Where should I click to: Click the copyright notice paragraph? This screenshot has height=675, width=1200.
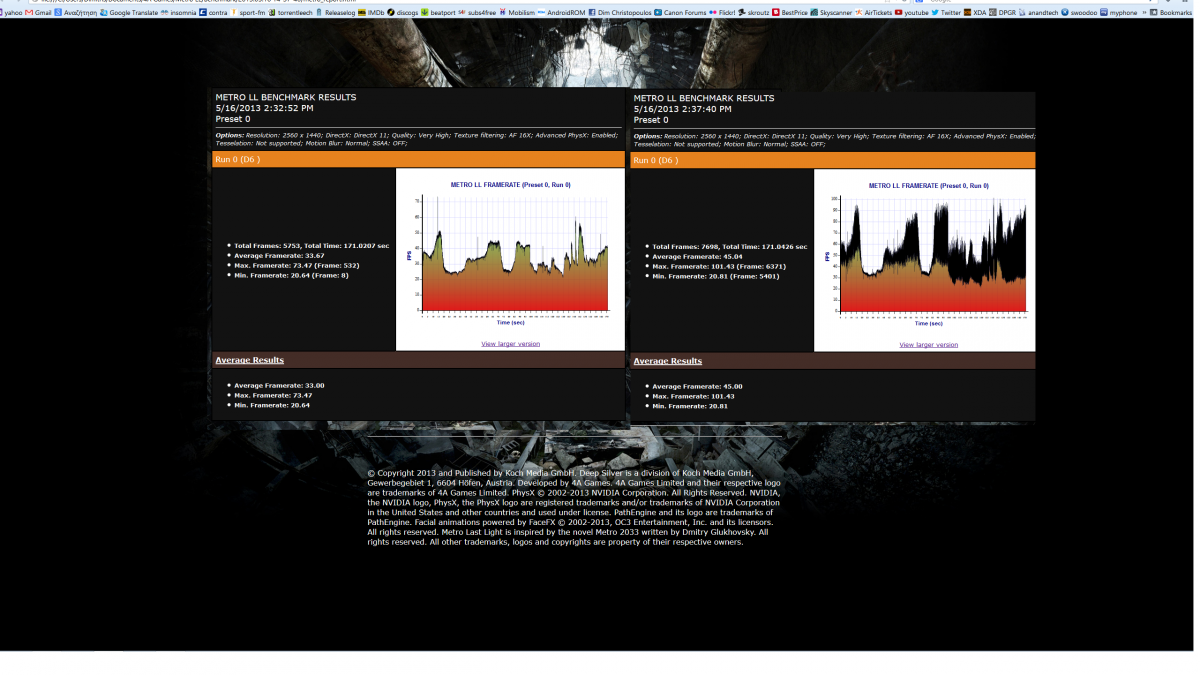click(x=574, y=507)
